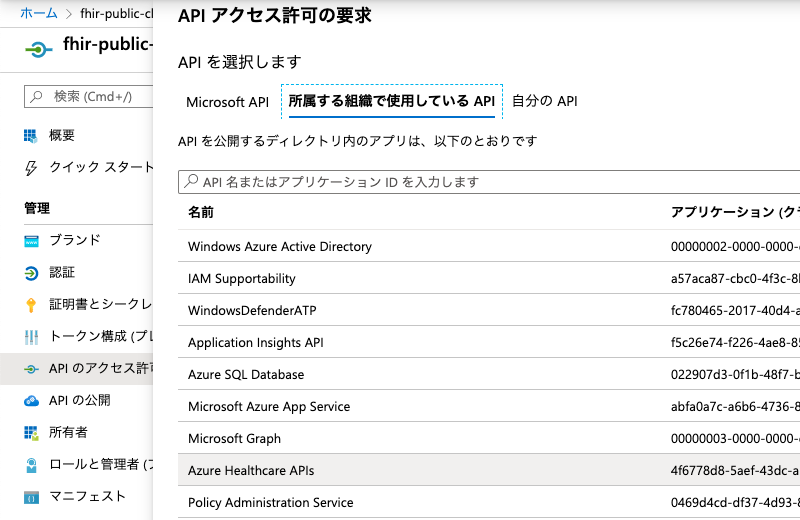800x520 pixels.
Task: Choose Azure Healthcare APIs from list
Action: pyautogui.click(x=489, y=470)
